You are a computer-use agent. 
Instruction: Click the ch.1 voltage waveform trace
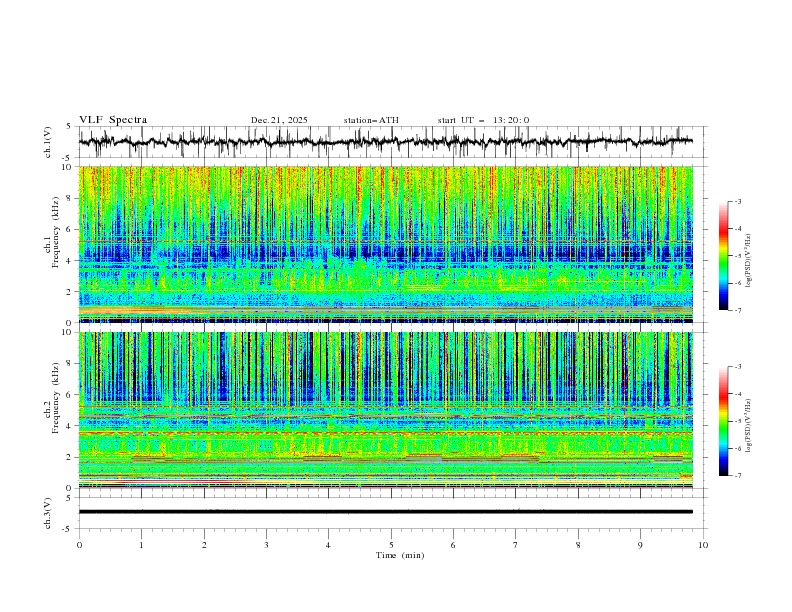tap(386, 142)
